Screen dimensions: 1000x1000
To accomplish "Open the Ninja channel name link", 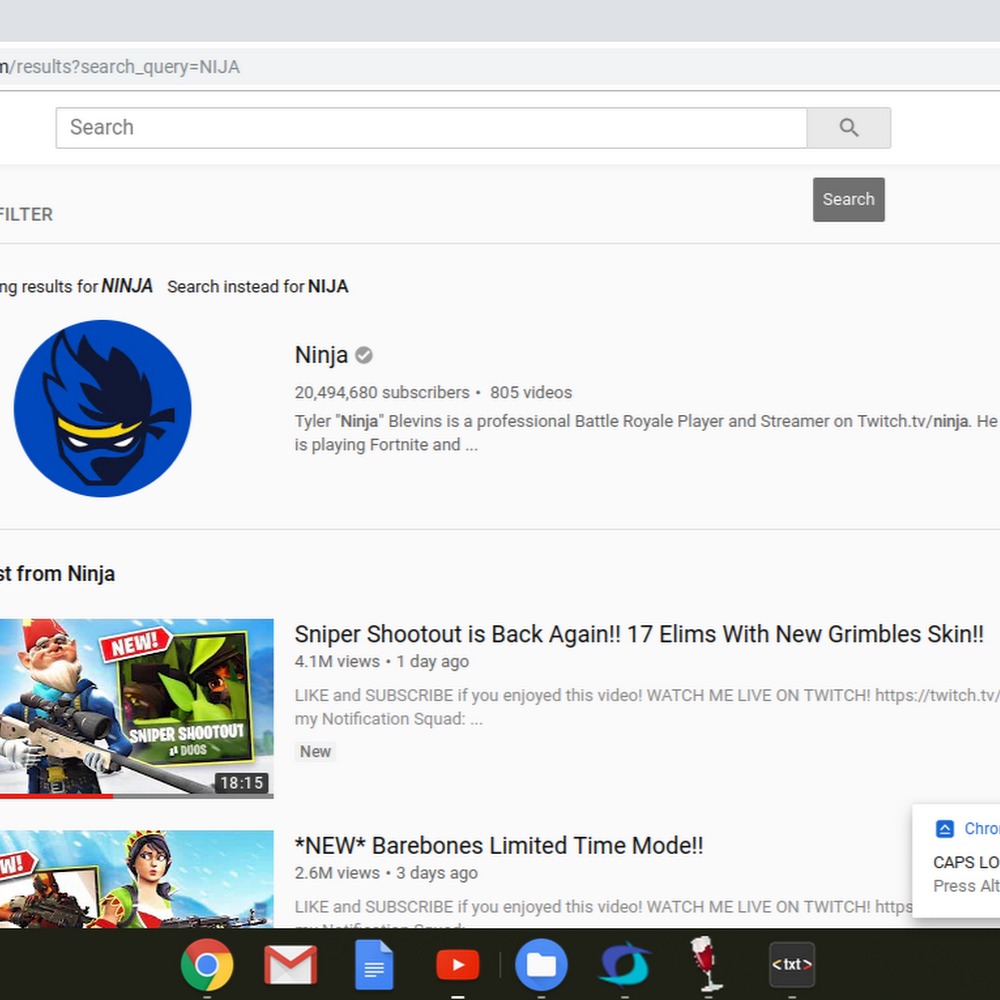I will 321,355.
